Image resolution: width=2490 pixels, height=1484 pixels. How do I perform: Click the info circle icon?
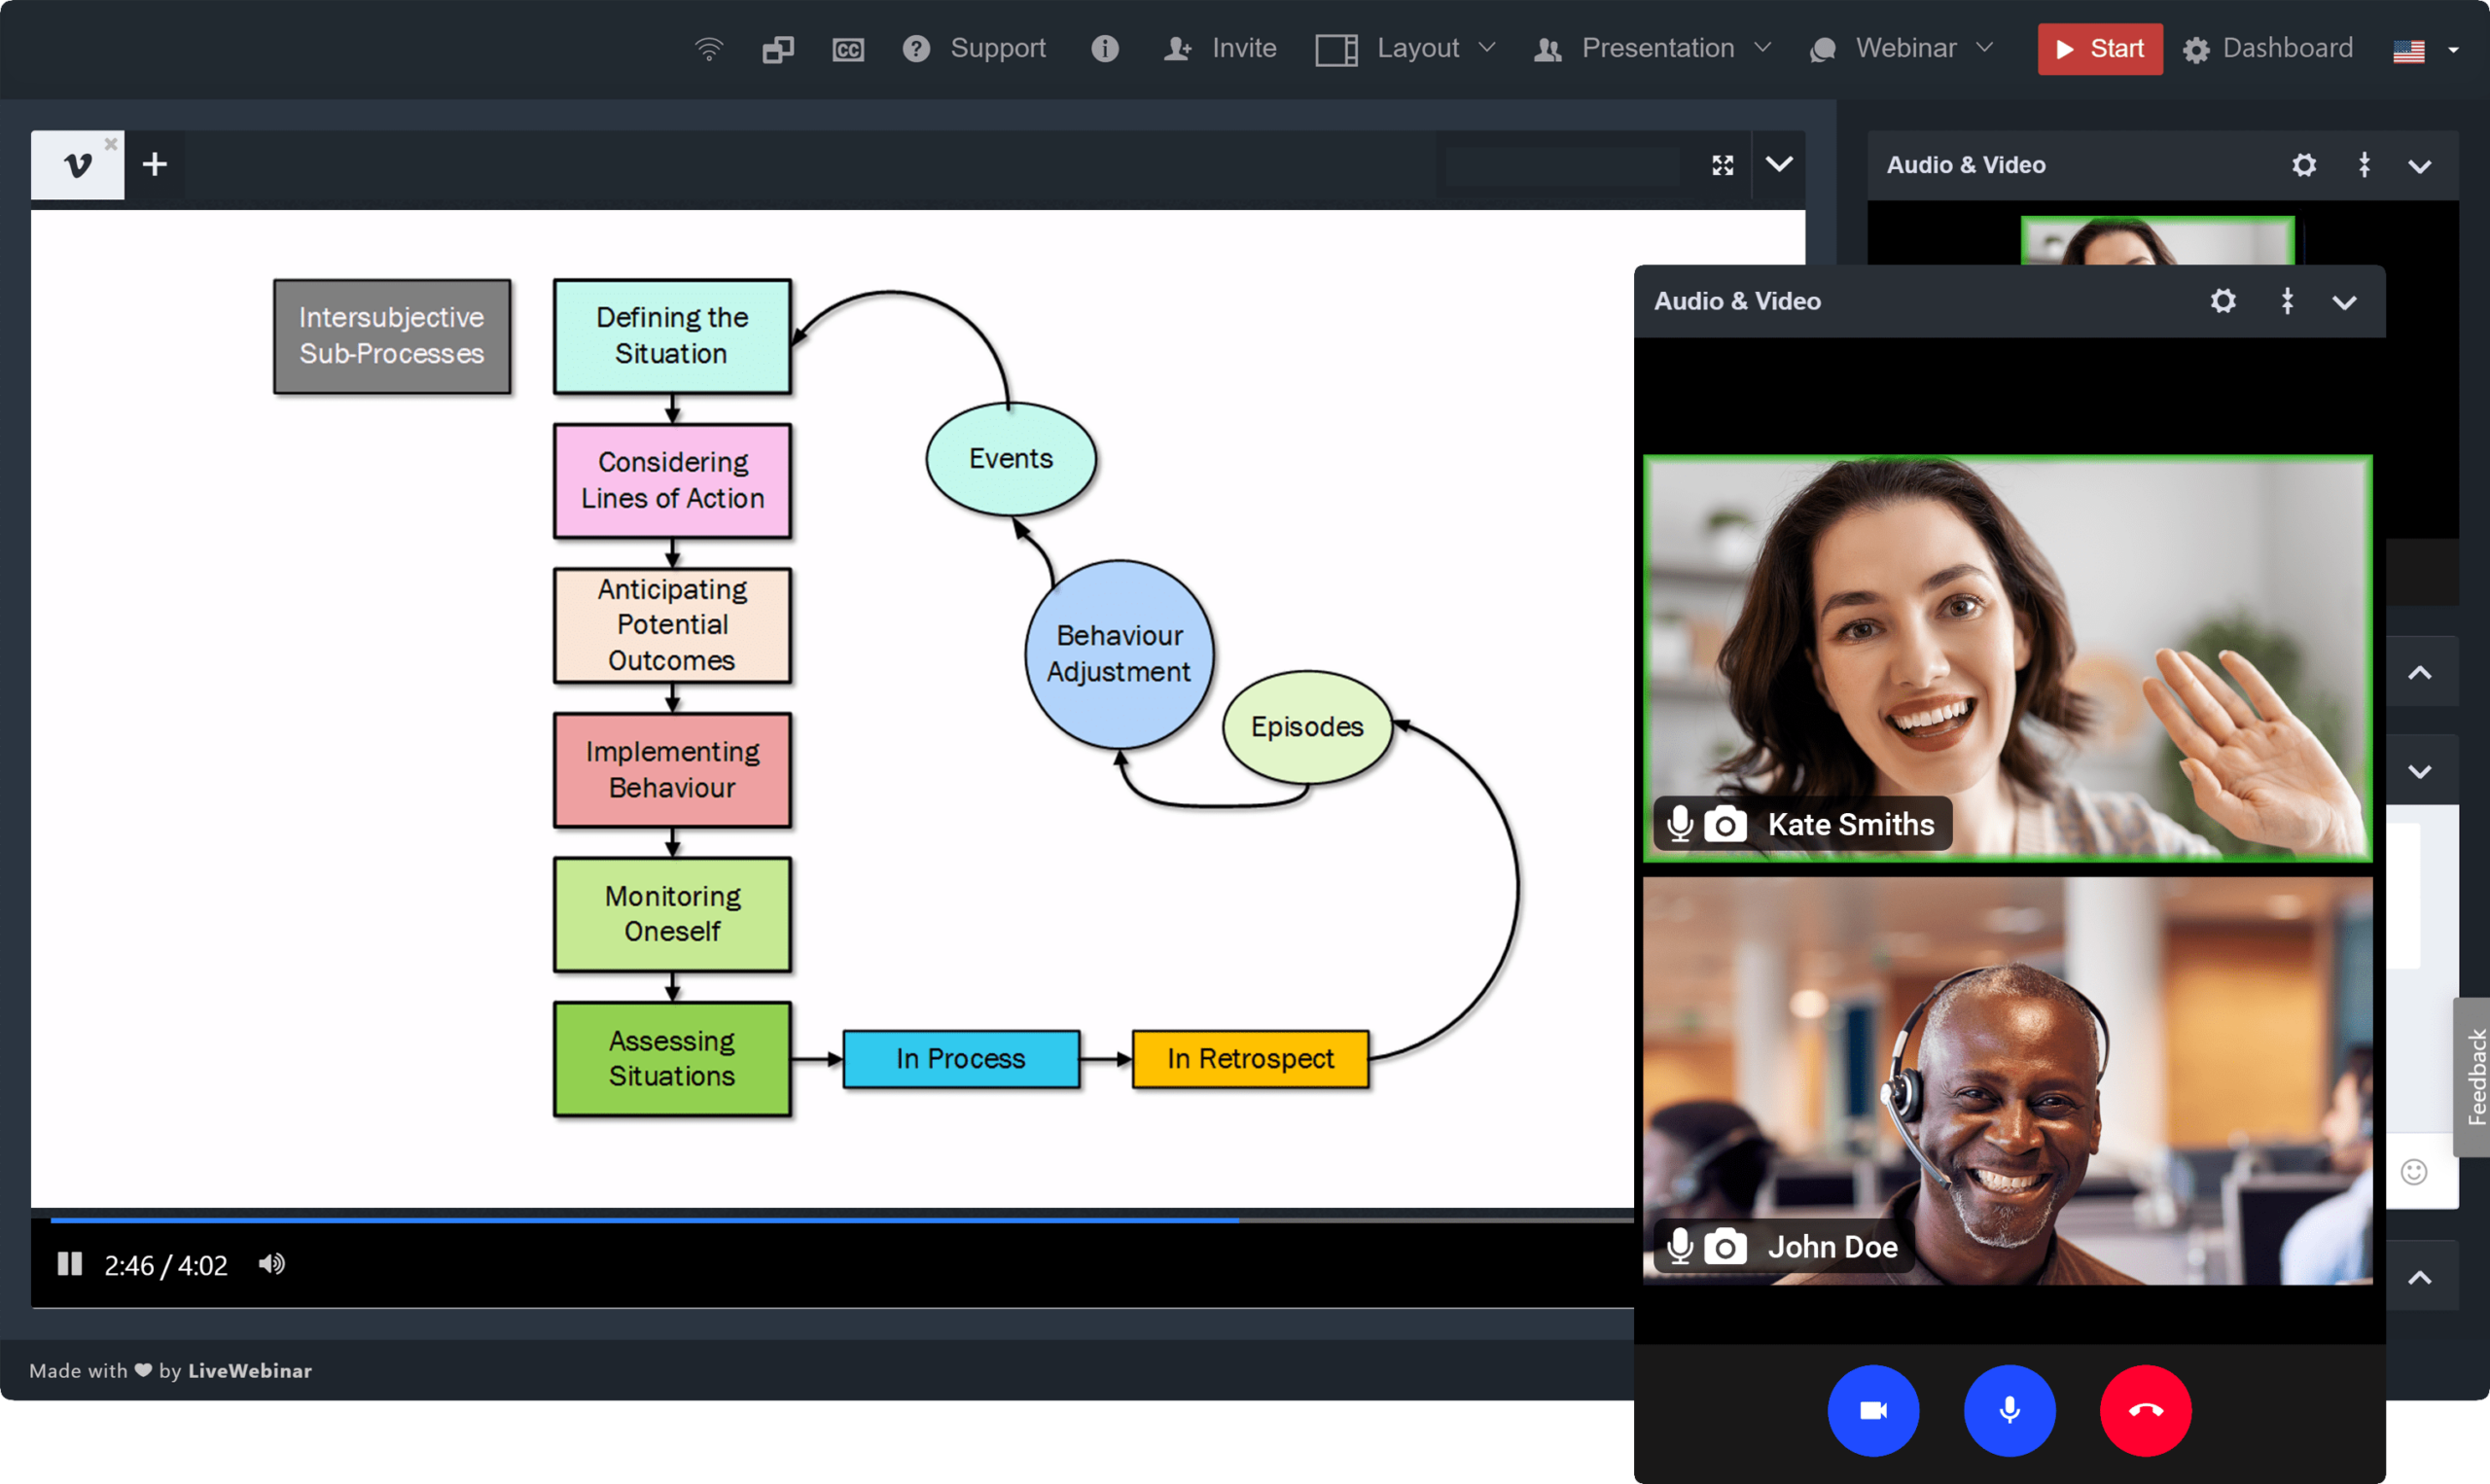[x=1104, y=49]
